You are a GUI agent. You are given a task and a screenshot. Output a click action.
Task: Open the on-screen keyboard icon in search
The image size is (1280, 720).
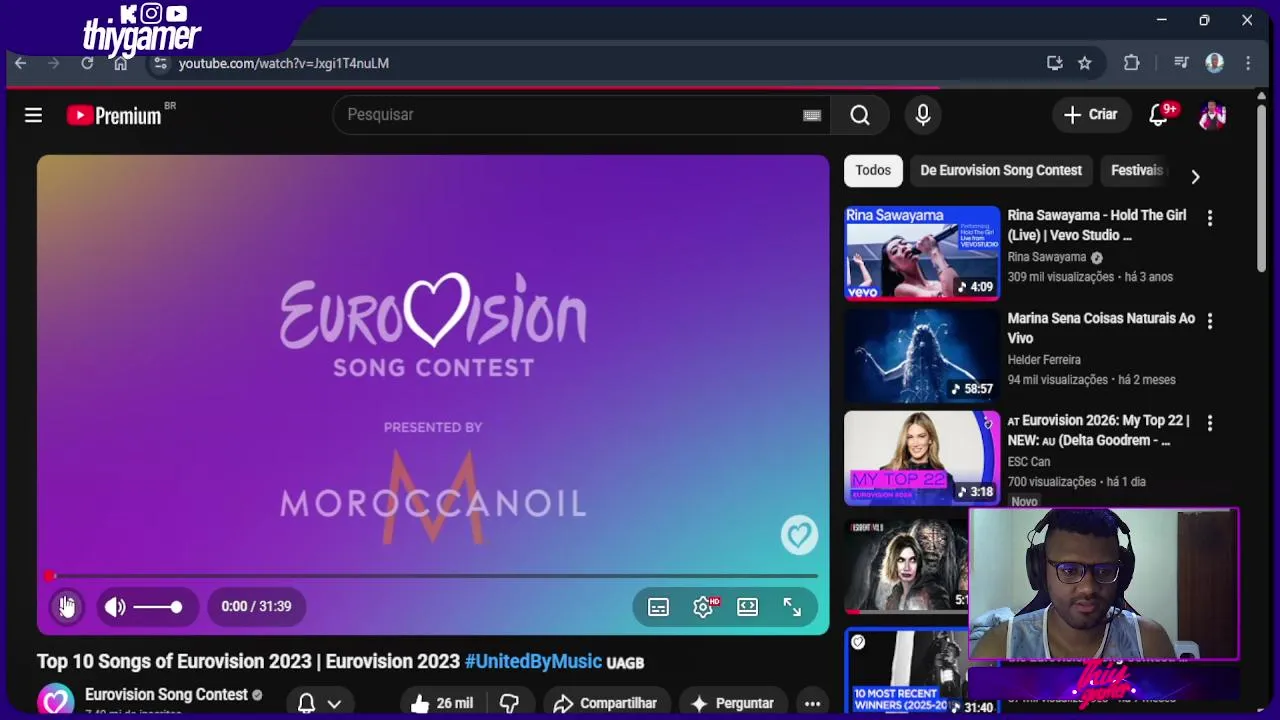click(812, 115)
